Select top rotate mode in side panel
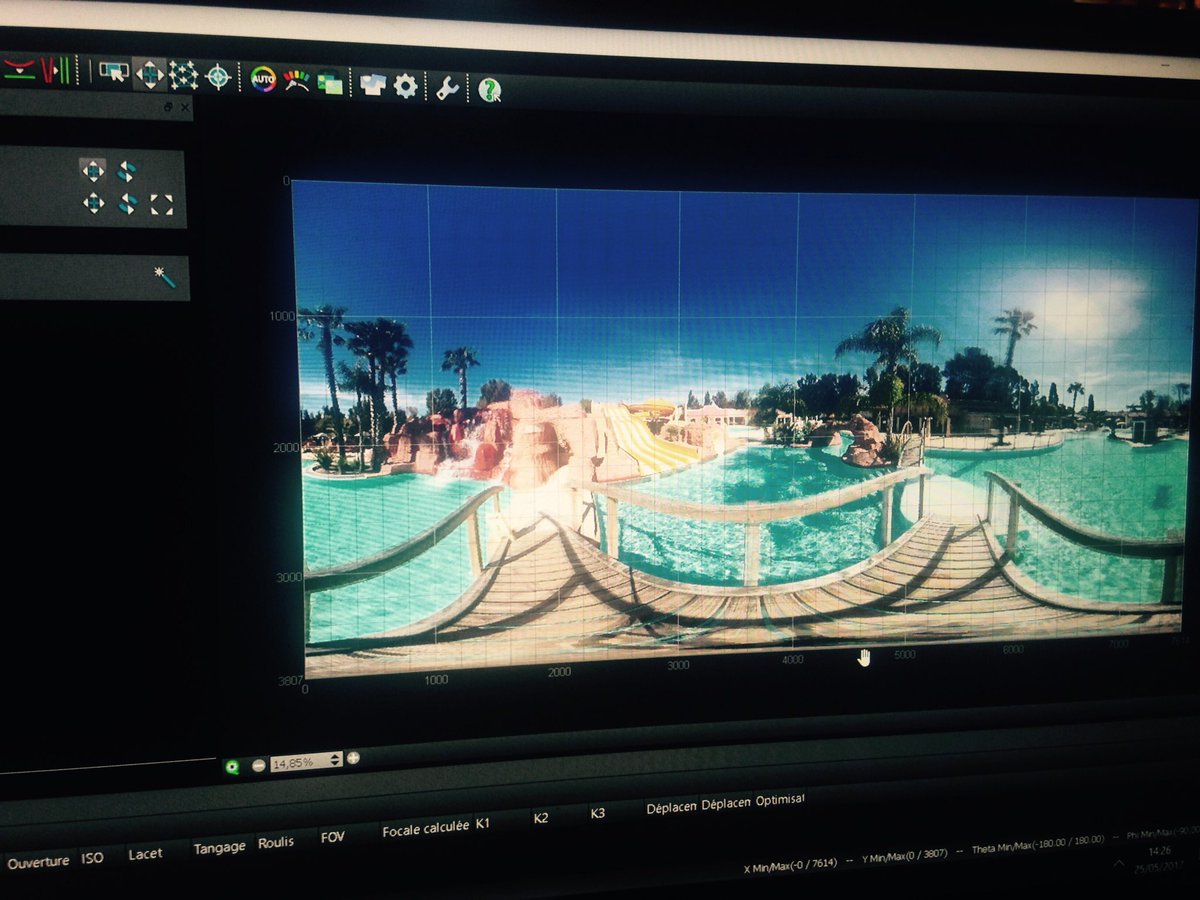 tap(126, 171)
